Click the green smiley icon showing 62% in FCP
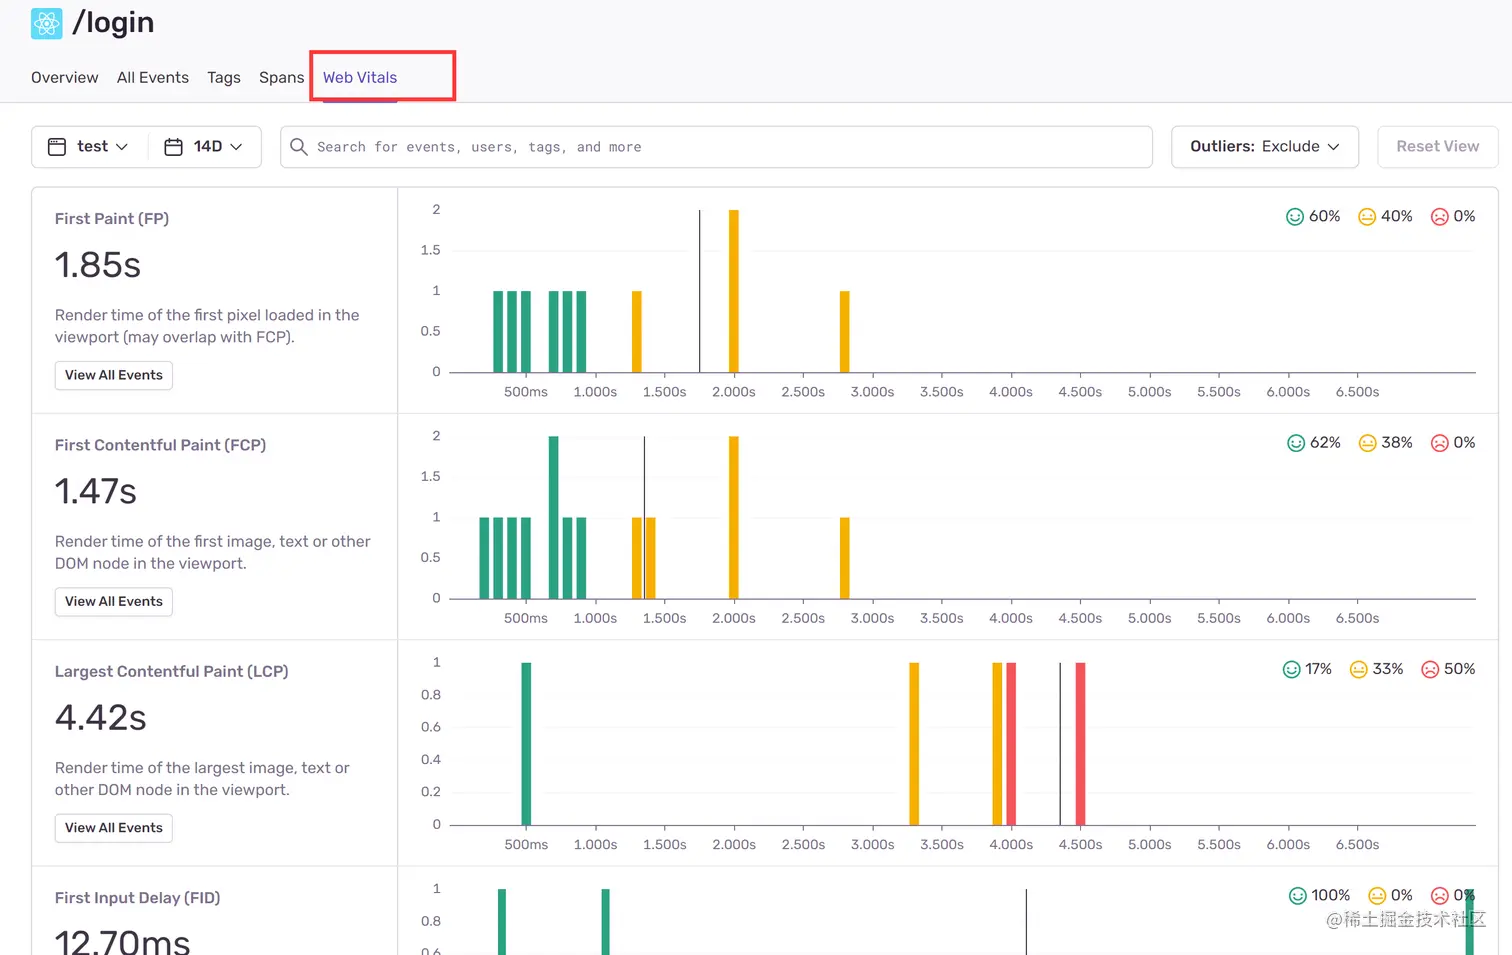 (1295, 442)
